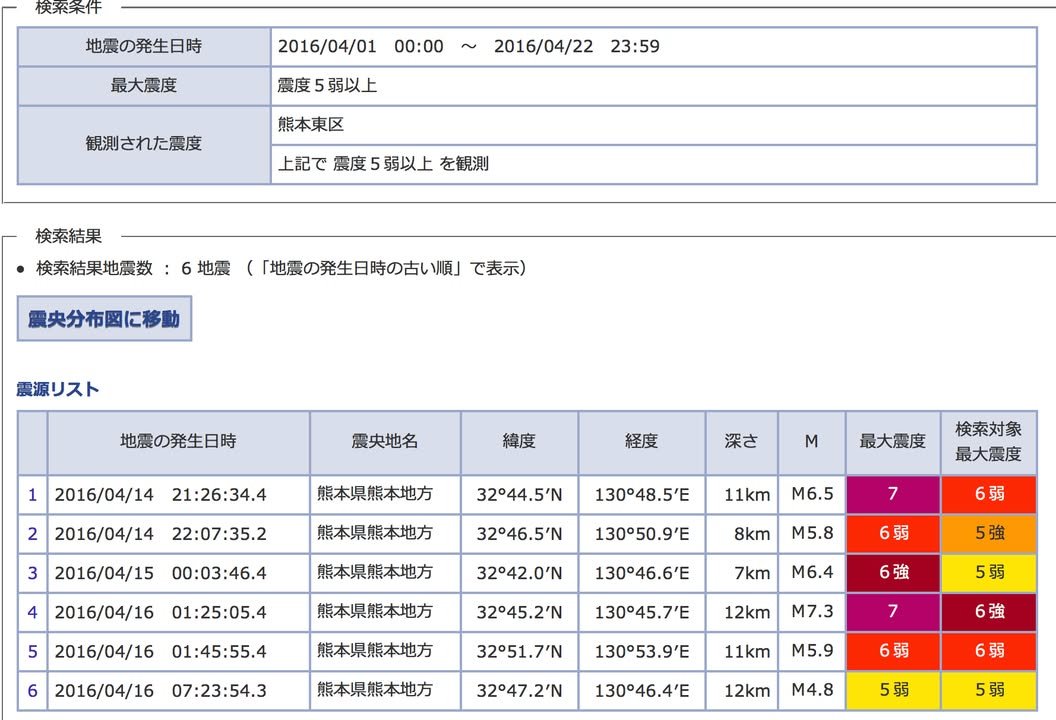
Task: Open the number 6 entry link
Action: (x=32, y=690)
